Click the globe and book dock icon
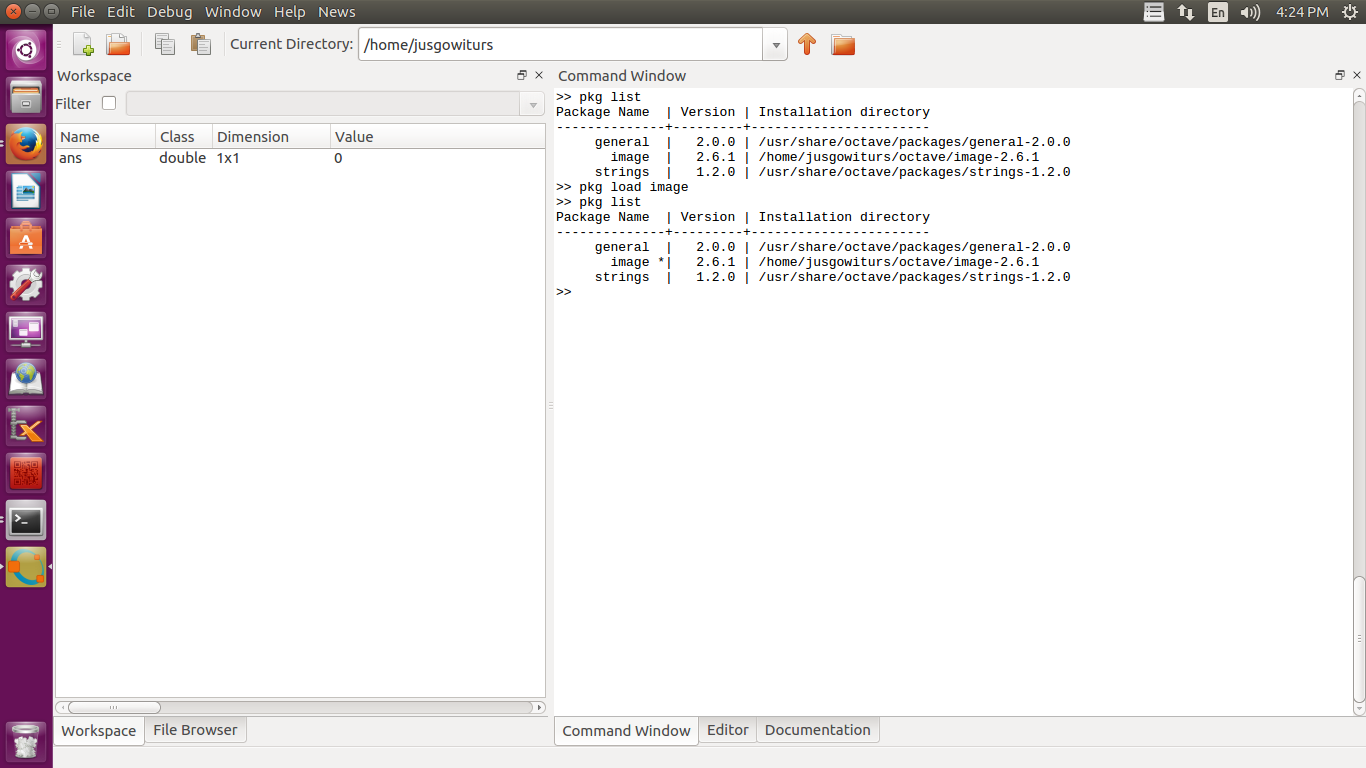Viewport: 1366px width, 768px height. pyautogui.click(x=26, y=379)
